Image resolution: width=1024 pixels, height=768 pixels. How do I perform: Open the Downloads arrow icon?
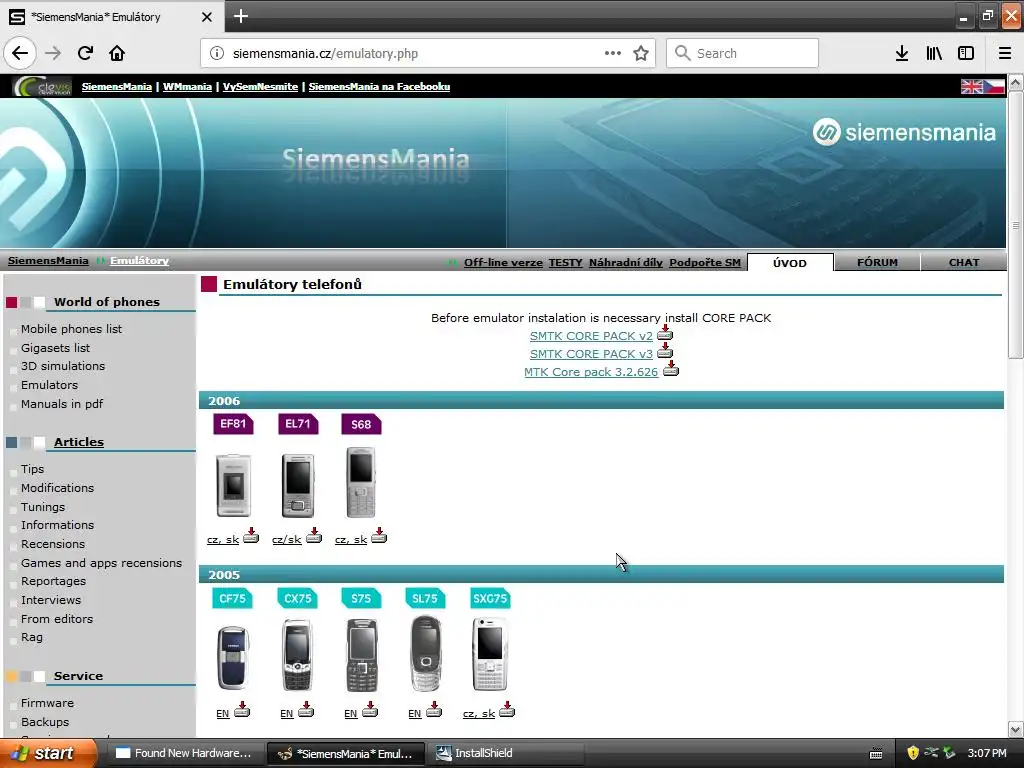(x=902, y=54)
